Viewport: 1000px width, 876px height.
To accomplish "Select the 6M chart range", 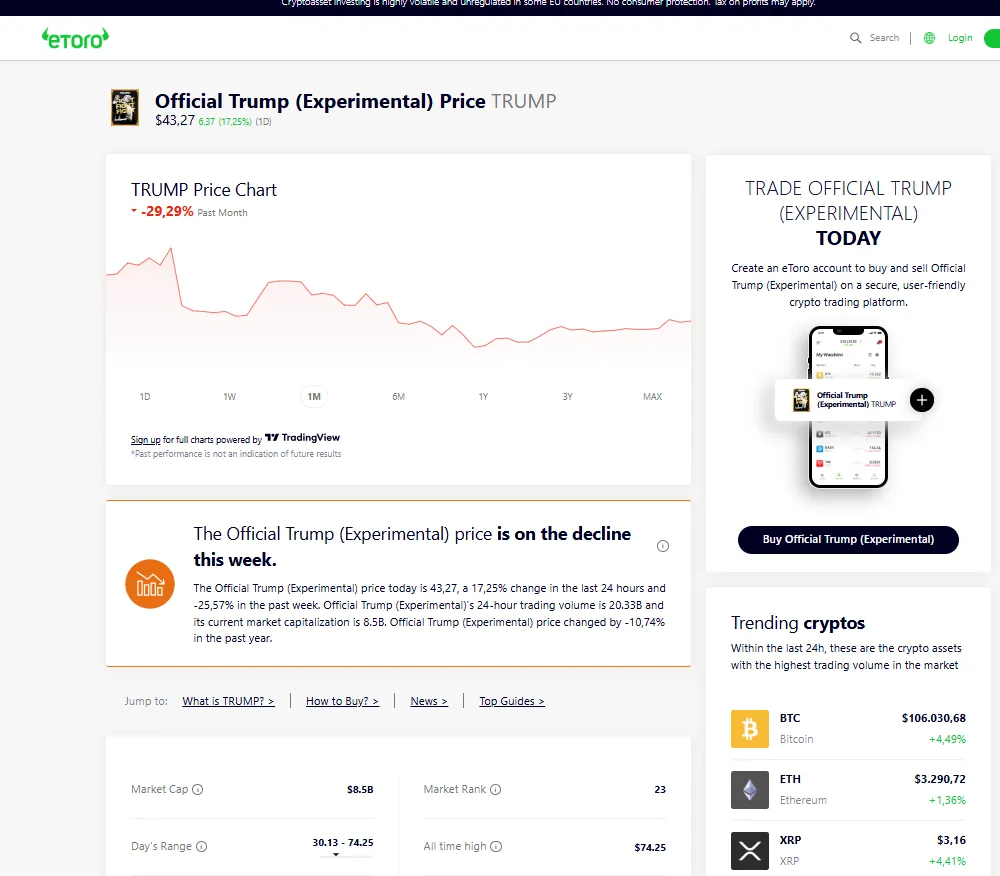I will [399, 397].
